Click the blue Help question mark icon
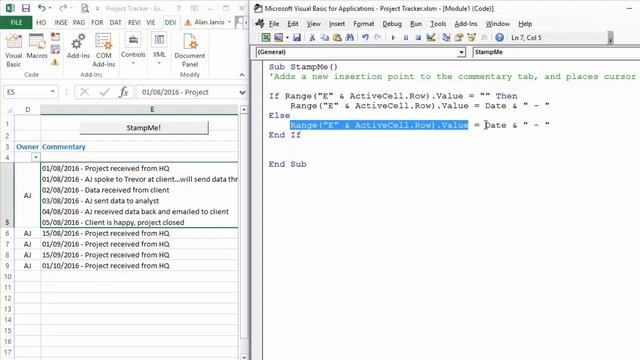Viewport: 640px width, 360px height. 499,38
